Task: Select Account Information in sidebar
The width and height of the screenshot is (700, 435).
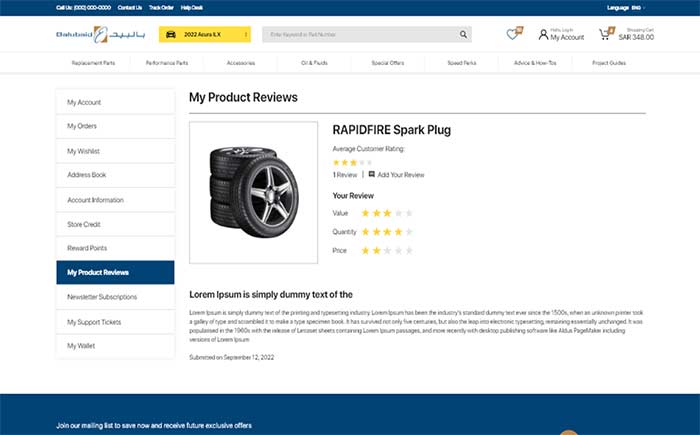Action: tap(115, 200)
